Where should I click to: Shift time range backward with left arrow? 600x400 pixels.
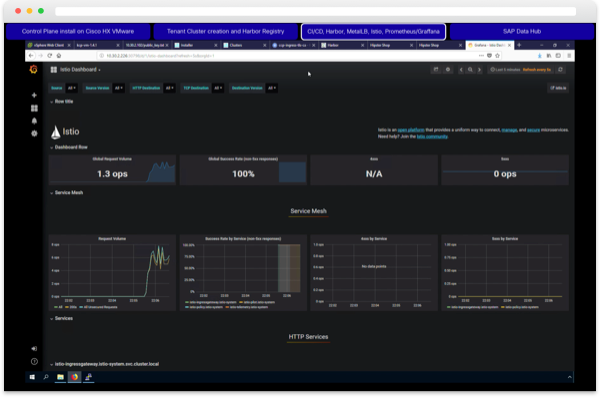[x=461, y=70]
